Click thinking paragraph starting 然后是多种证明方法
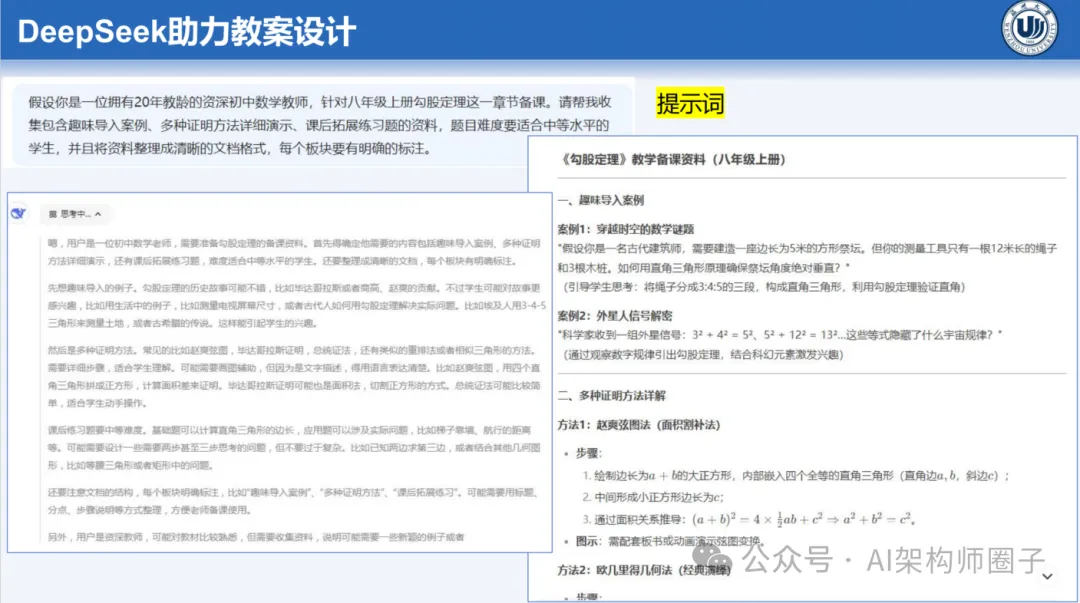Screen dimensions: 1080x603 [294, 376]
